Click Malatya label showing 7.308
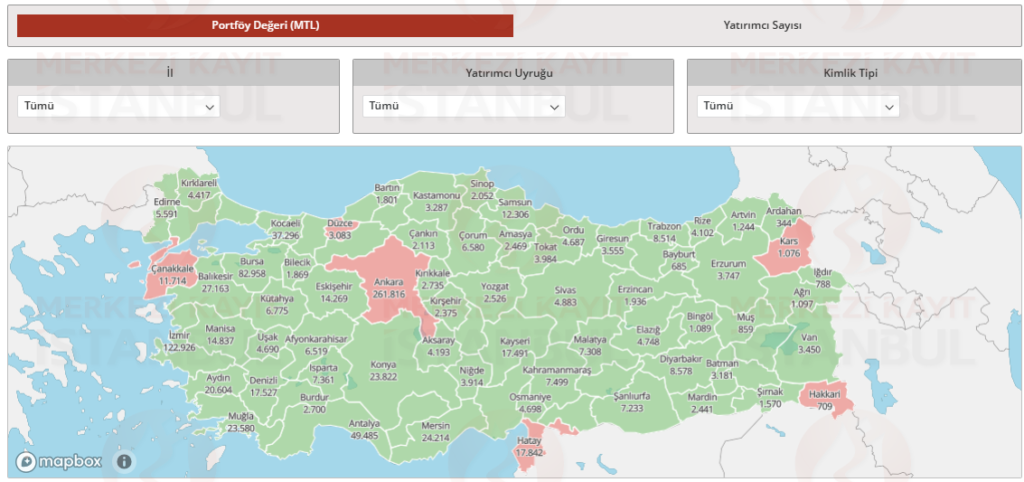This screenshot has height=482, width=1024. [x=590, y=345]
